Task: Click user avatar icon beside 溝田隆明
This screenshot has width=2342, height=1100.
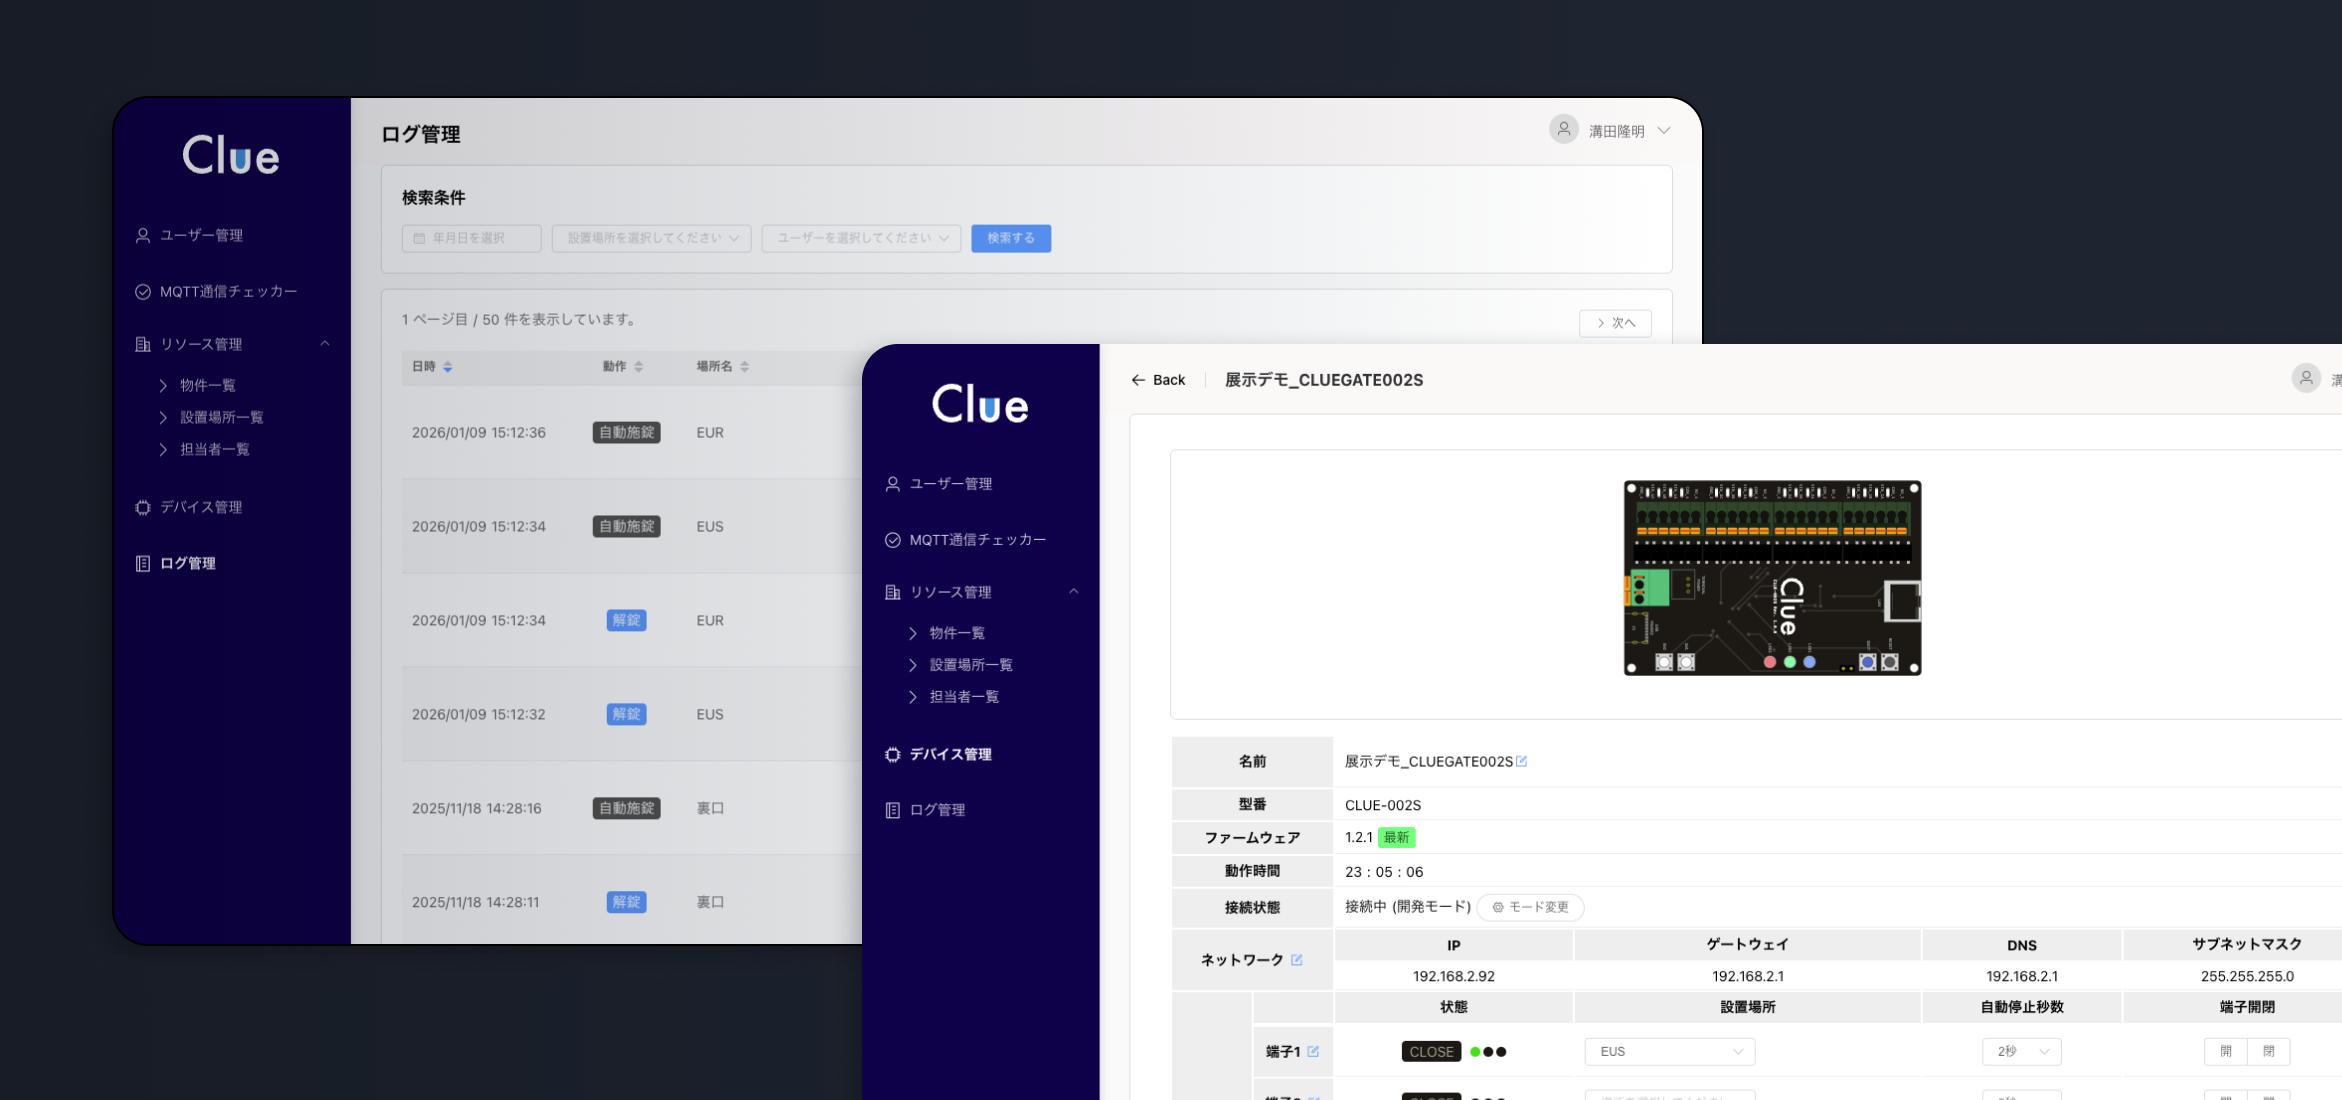Action: coord(1564,130)
